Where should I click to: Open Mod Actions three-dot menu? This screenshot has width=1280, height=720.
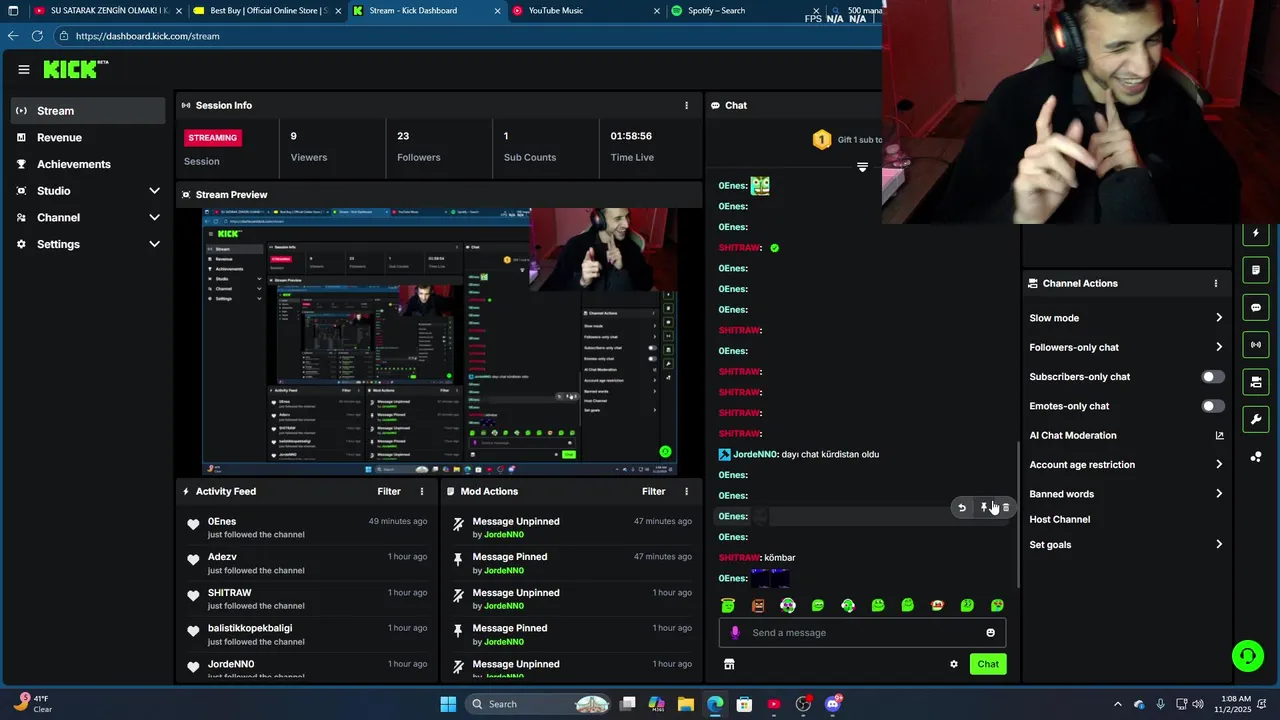click(x=686, y=491)
